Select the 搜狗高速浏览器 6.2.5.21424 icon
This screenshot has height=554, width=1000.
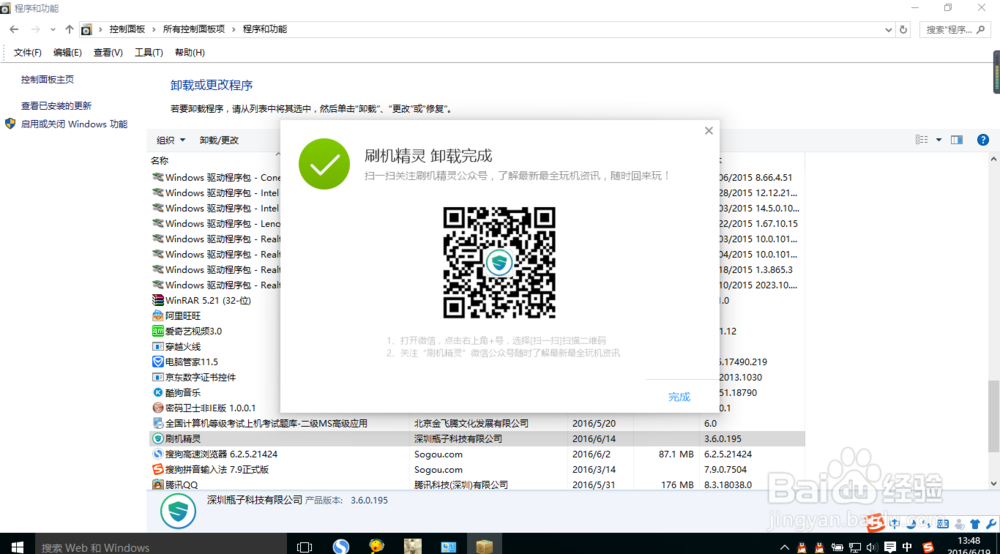click(158, 454)
